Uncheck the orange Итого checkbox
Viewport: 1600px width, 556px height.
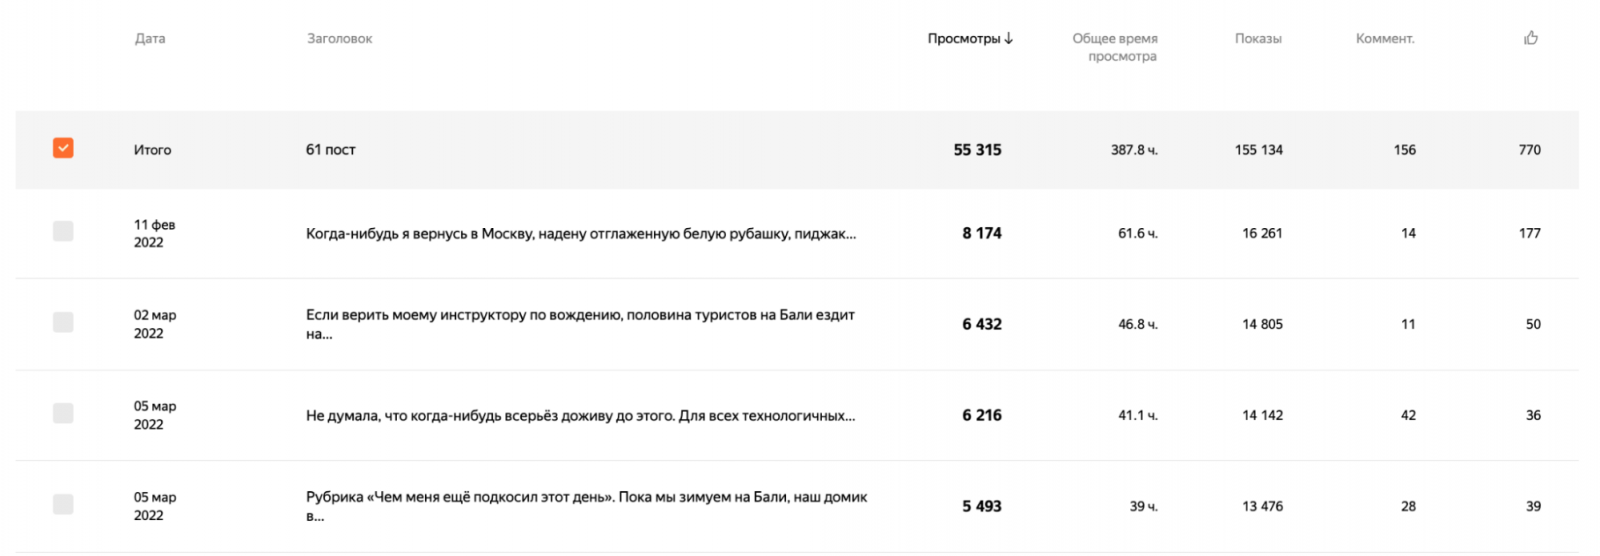(x=63, y=148)
